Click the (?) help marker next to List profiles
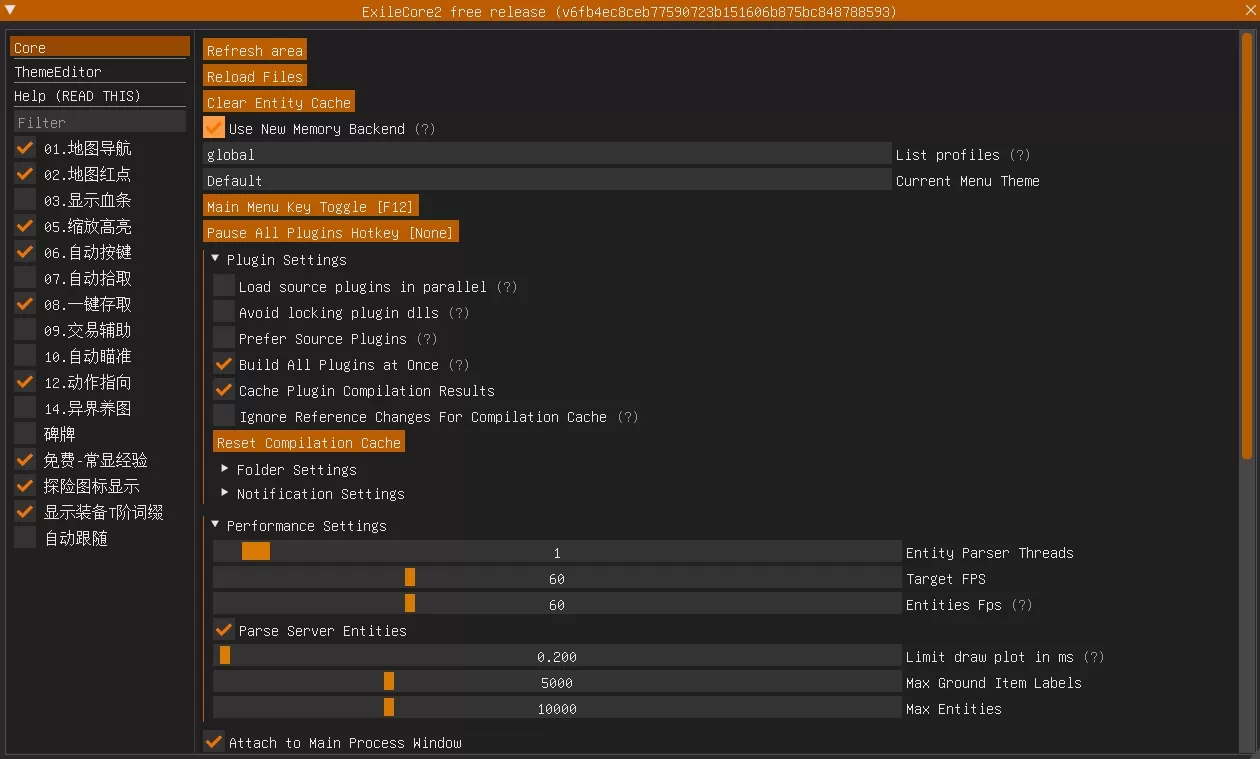1260x759 pixels. click(x=1019, y=155)
